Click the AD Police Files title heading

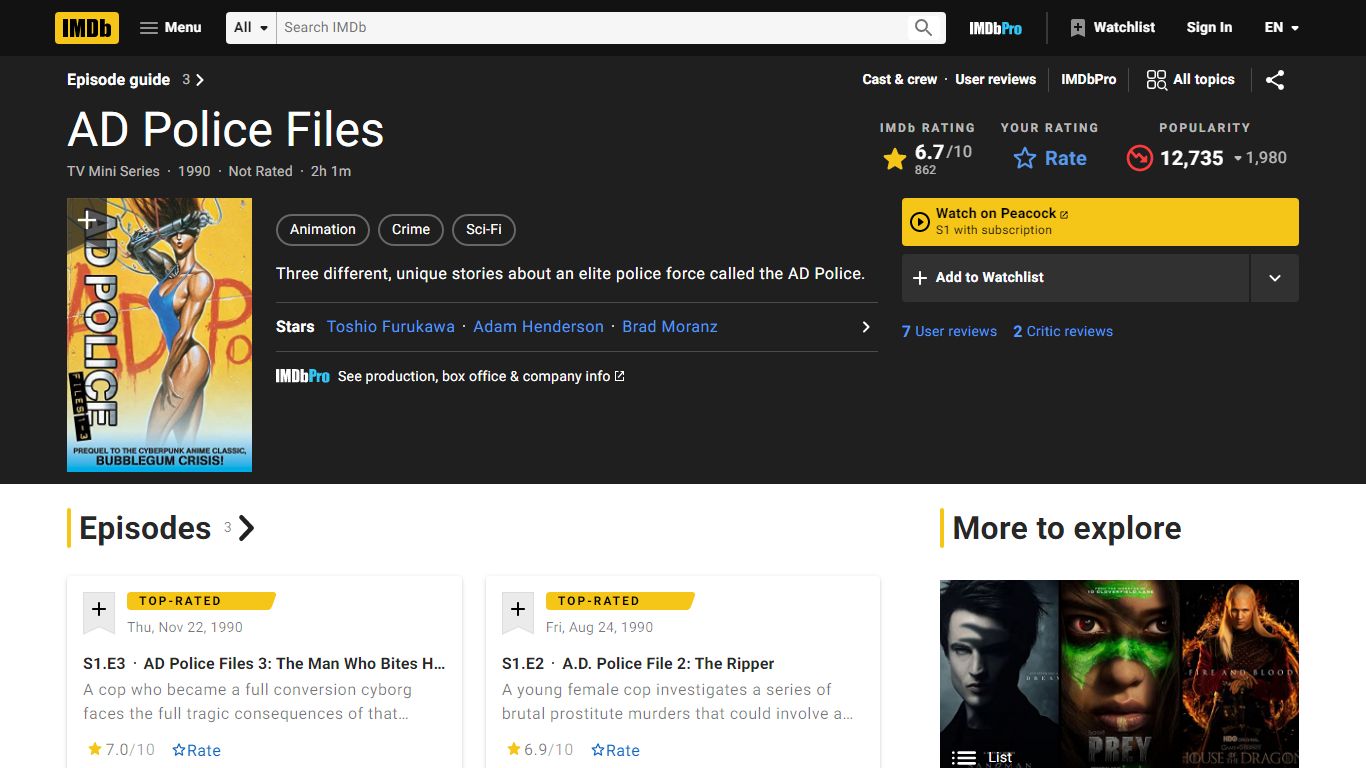226,130
